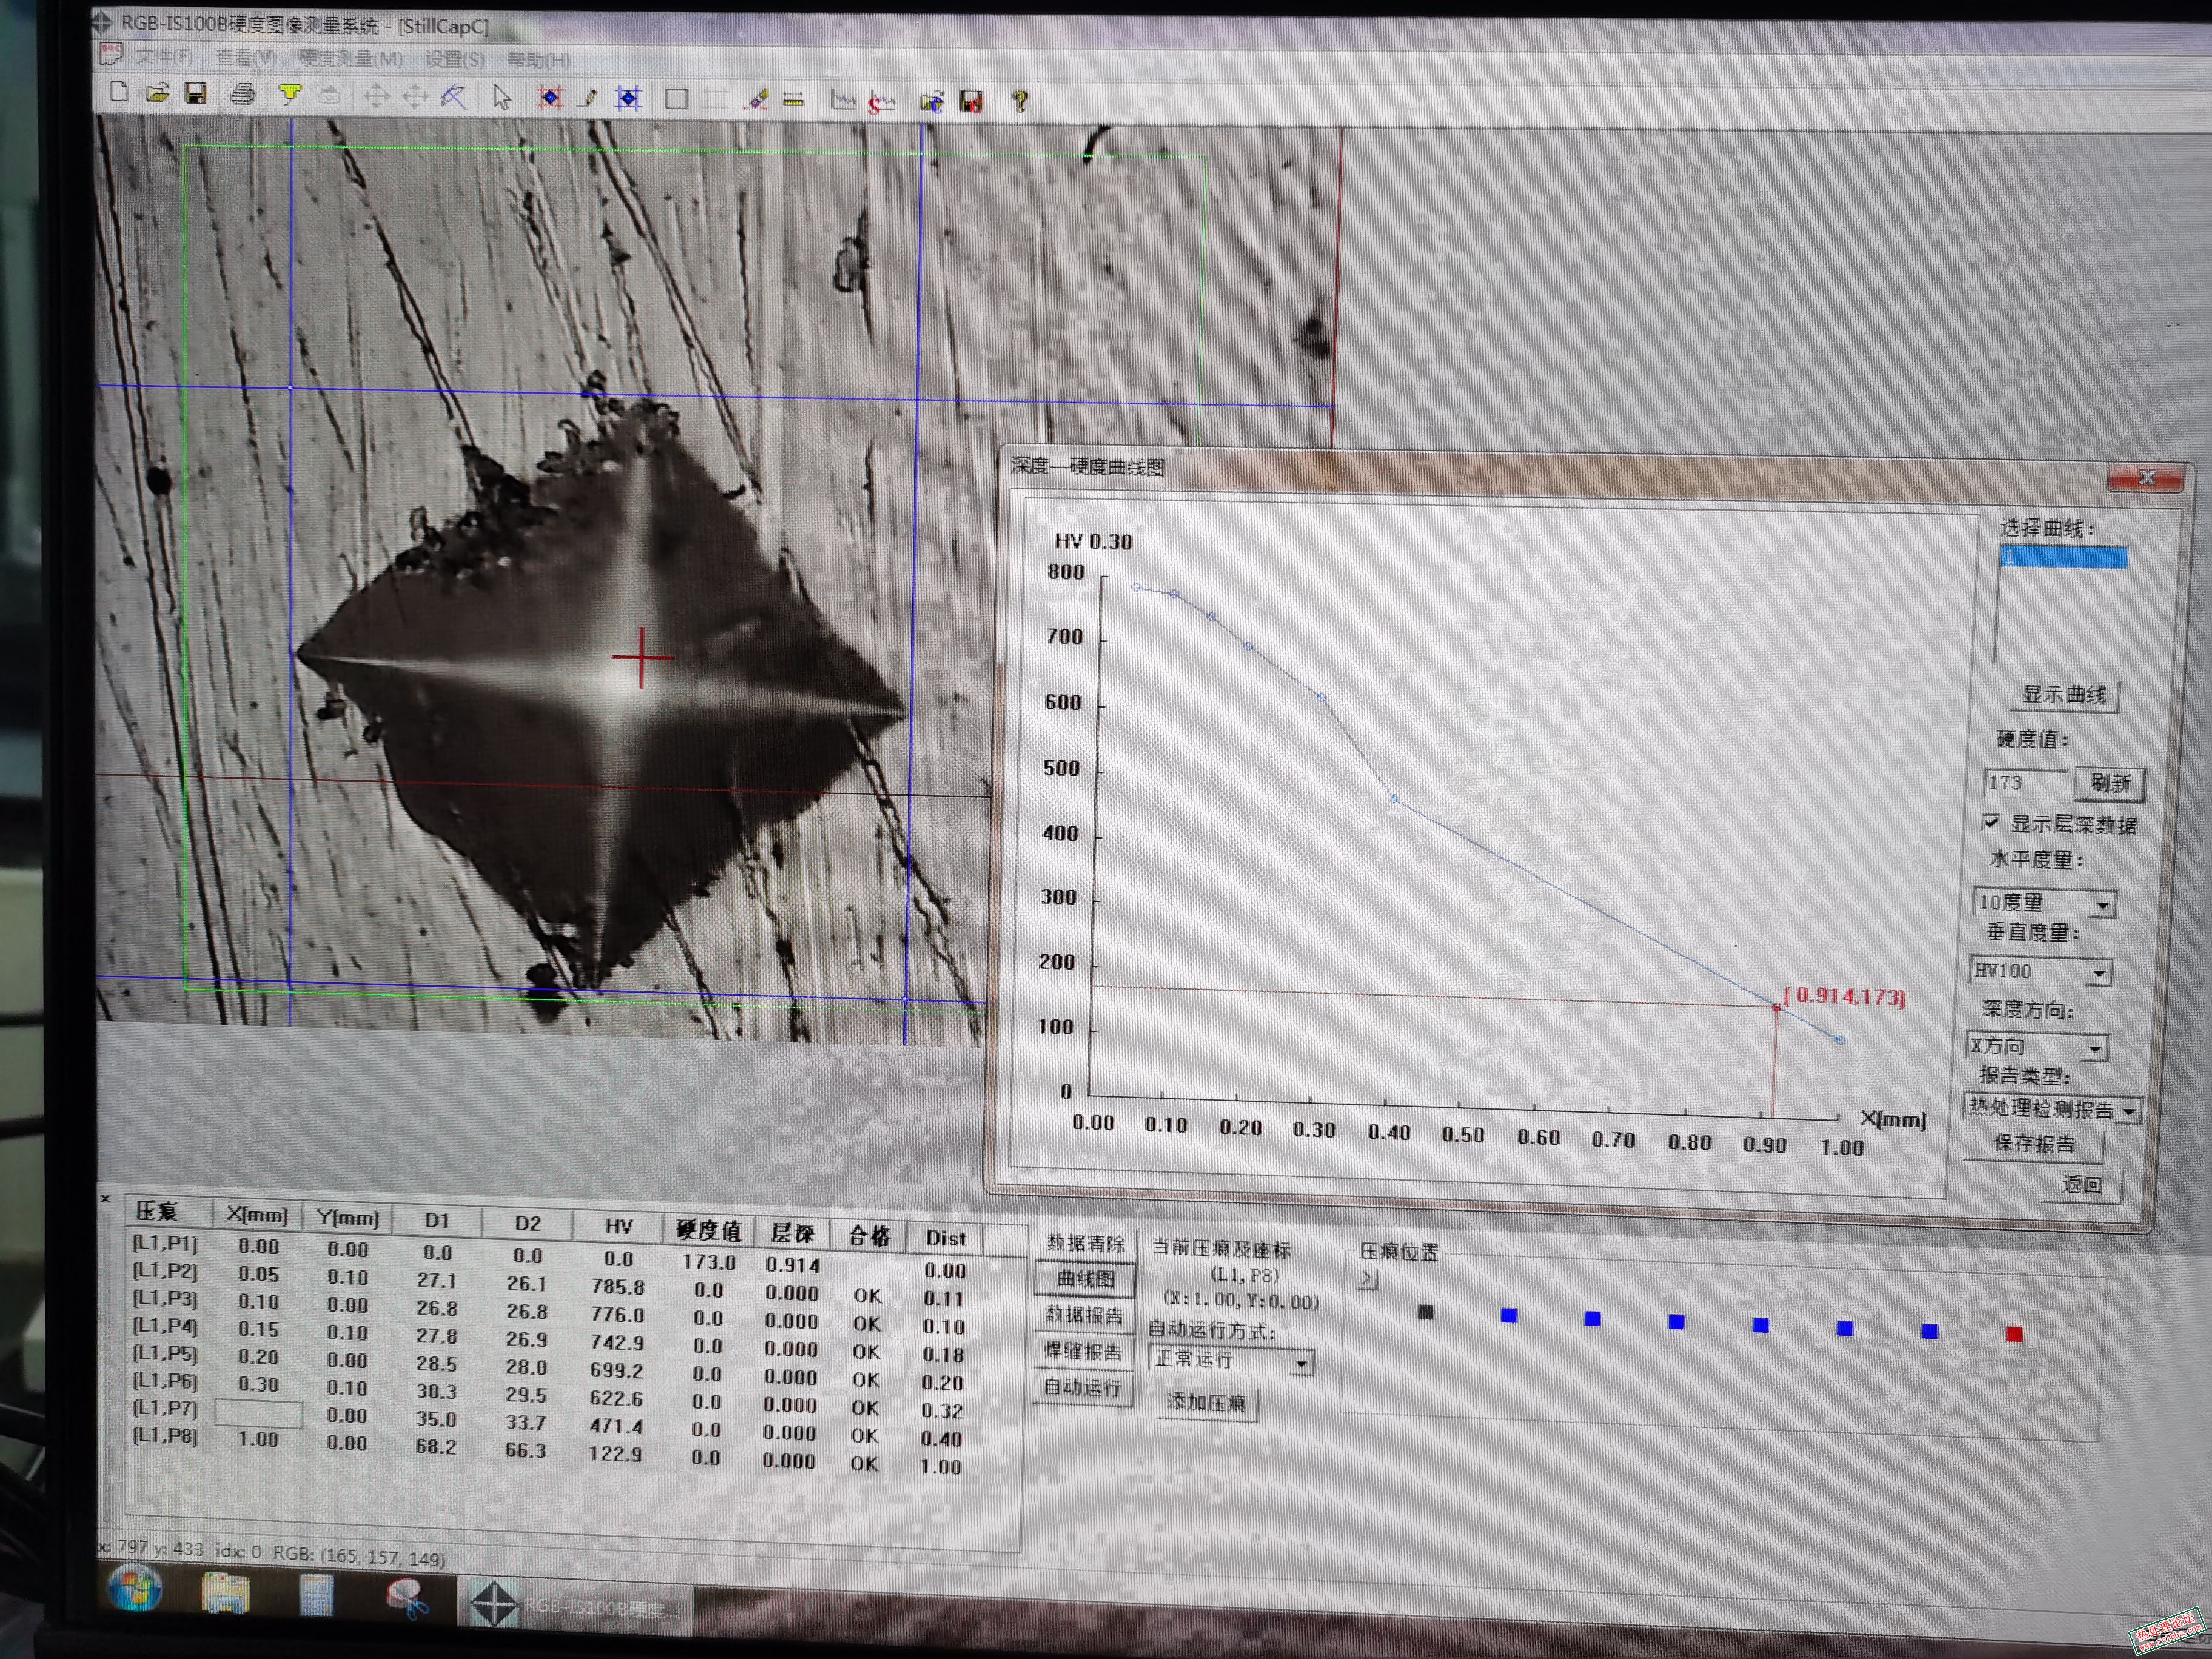Open the 设置(S) menu
The image size is (2212, 1659).
point(455,60)
